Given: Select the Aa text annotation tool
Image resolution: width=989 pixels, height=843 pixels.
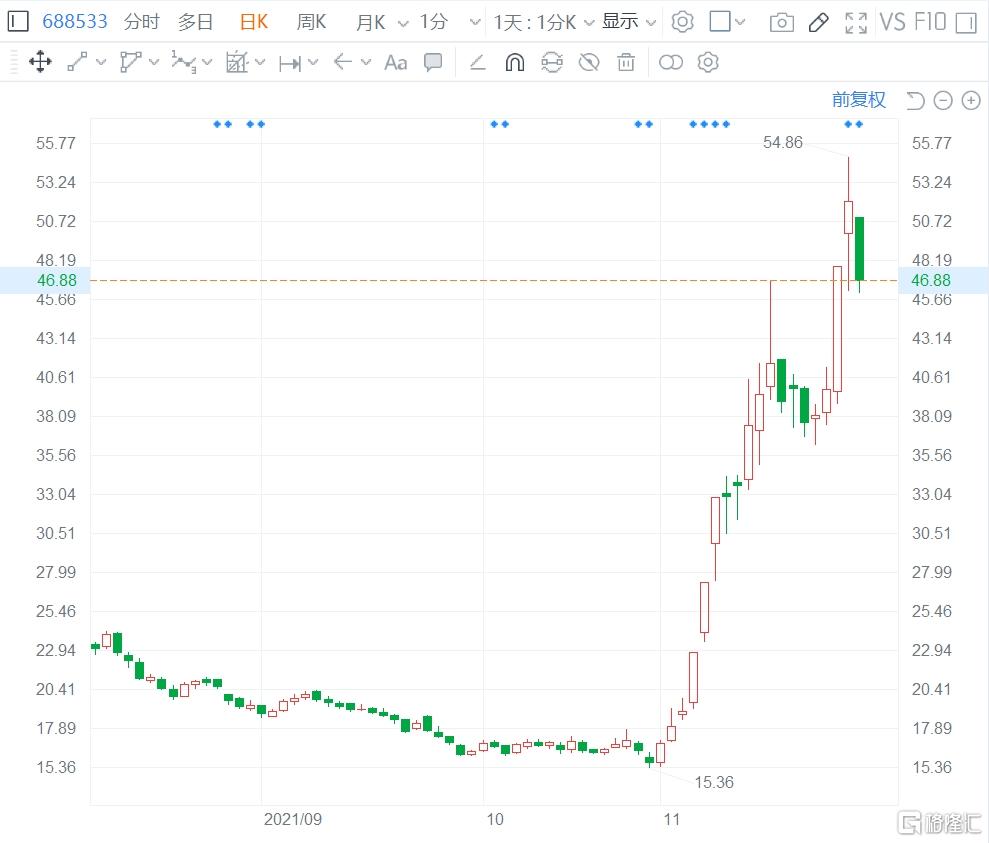Looking at the screenshot, I should coord(395,62).
